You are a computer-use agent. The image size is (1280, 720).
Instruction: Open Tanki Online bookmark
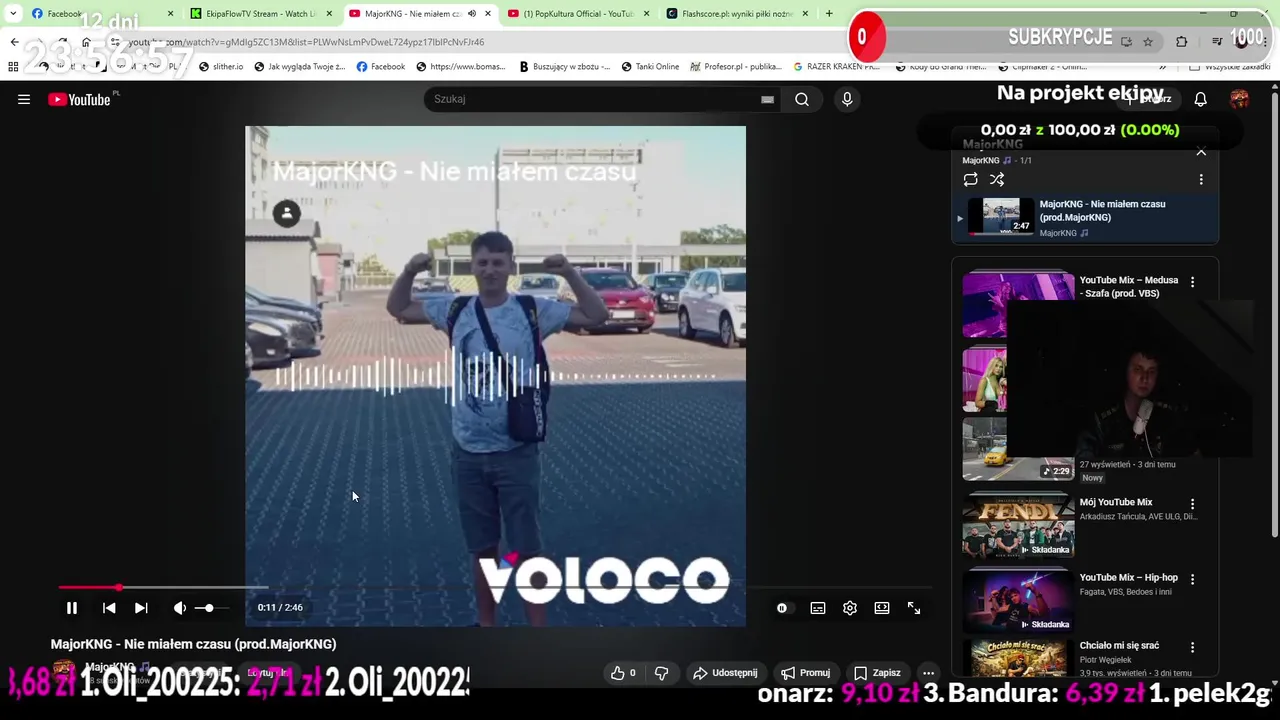650,67
